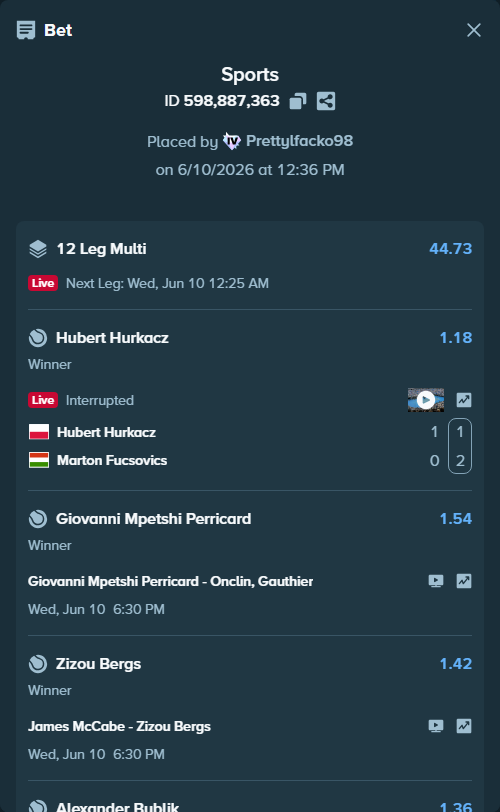Click the 12 Leg Multi layers icon
The width and height of the screenshot is (500, 812).
(38, 249)
